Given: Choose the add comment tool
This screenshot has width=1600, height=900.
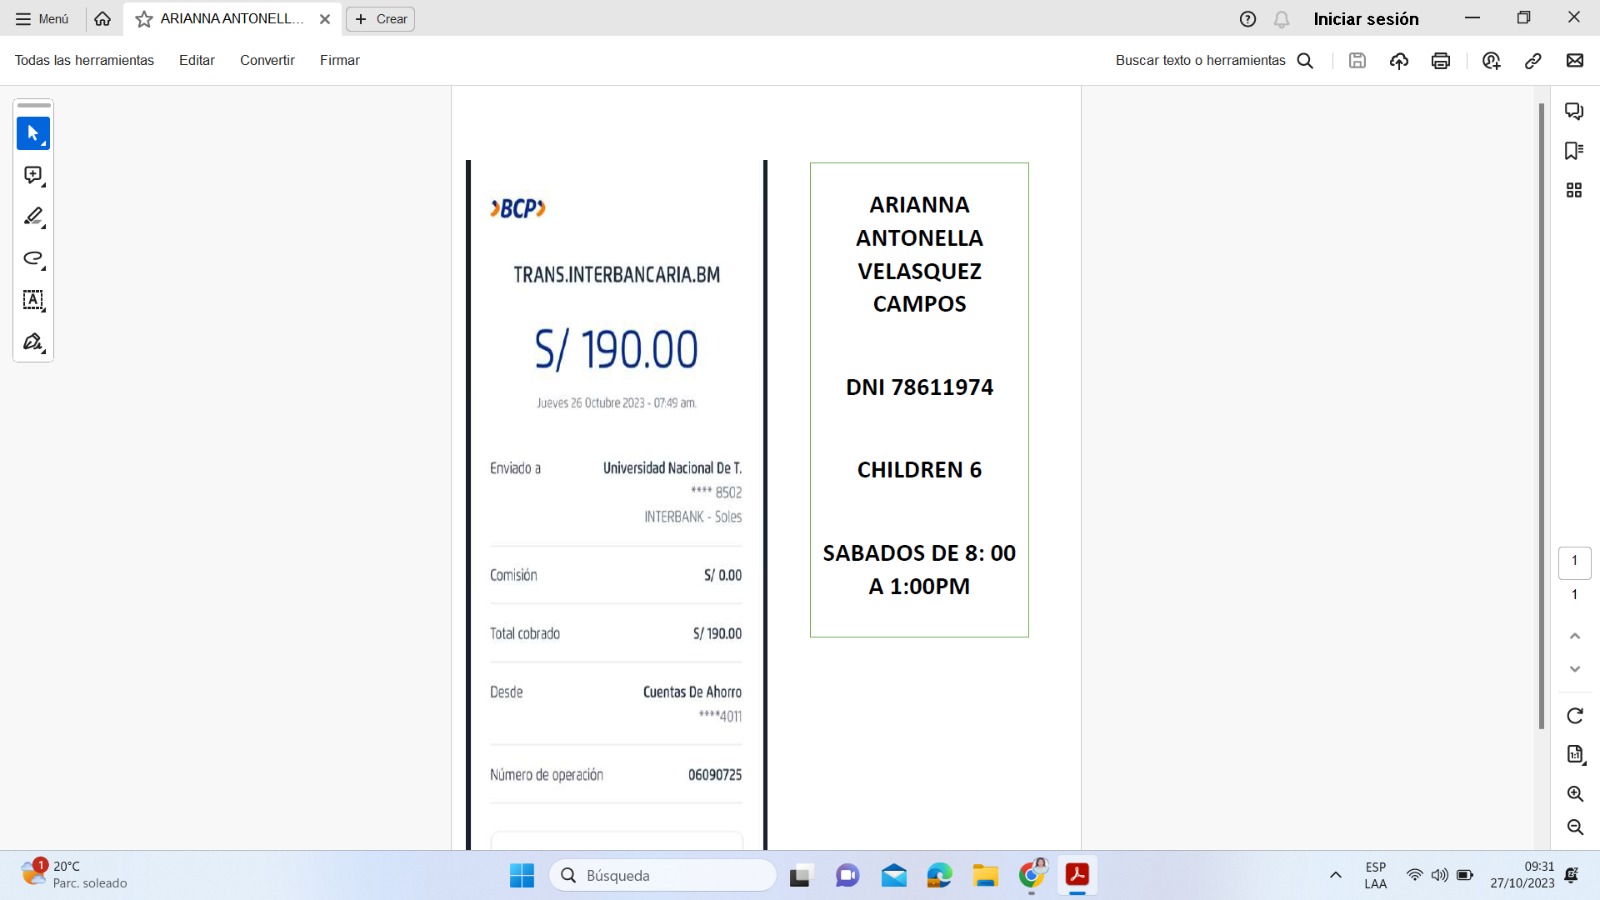Looking at the screenshot, I should point(33,175).
